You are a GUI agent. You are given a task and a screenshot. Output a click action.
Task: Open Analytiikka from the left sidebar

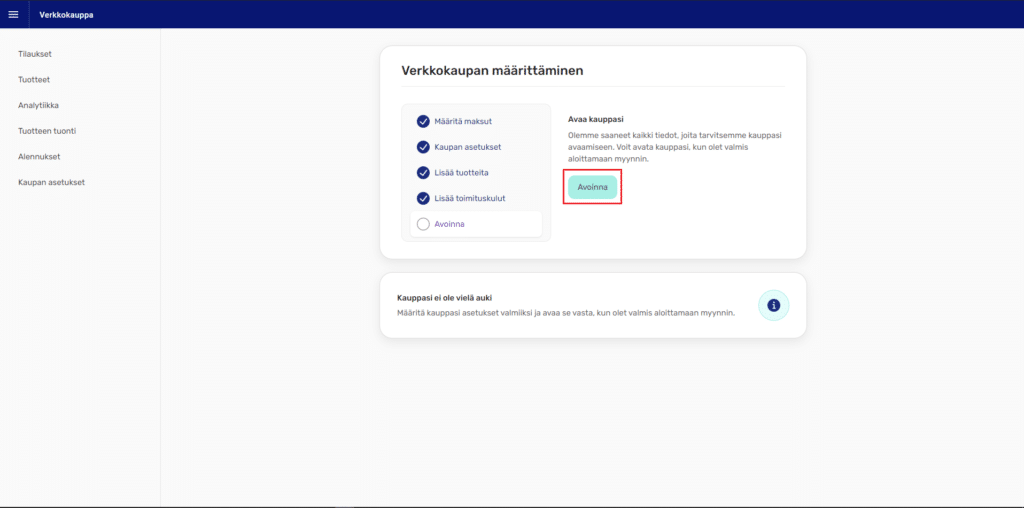[39, 105]
